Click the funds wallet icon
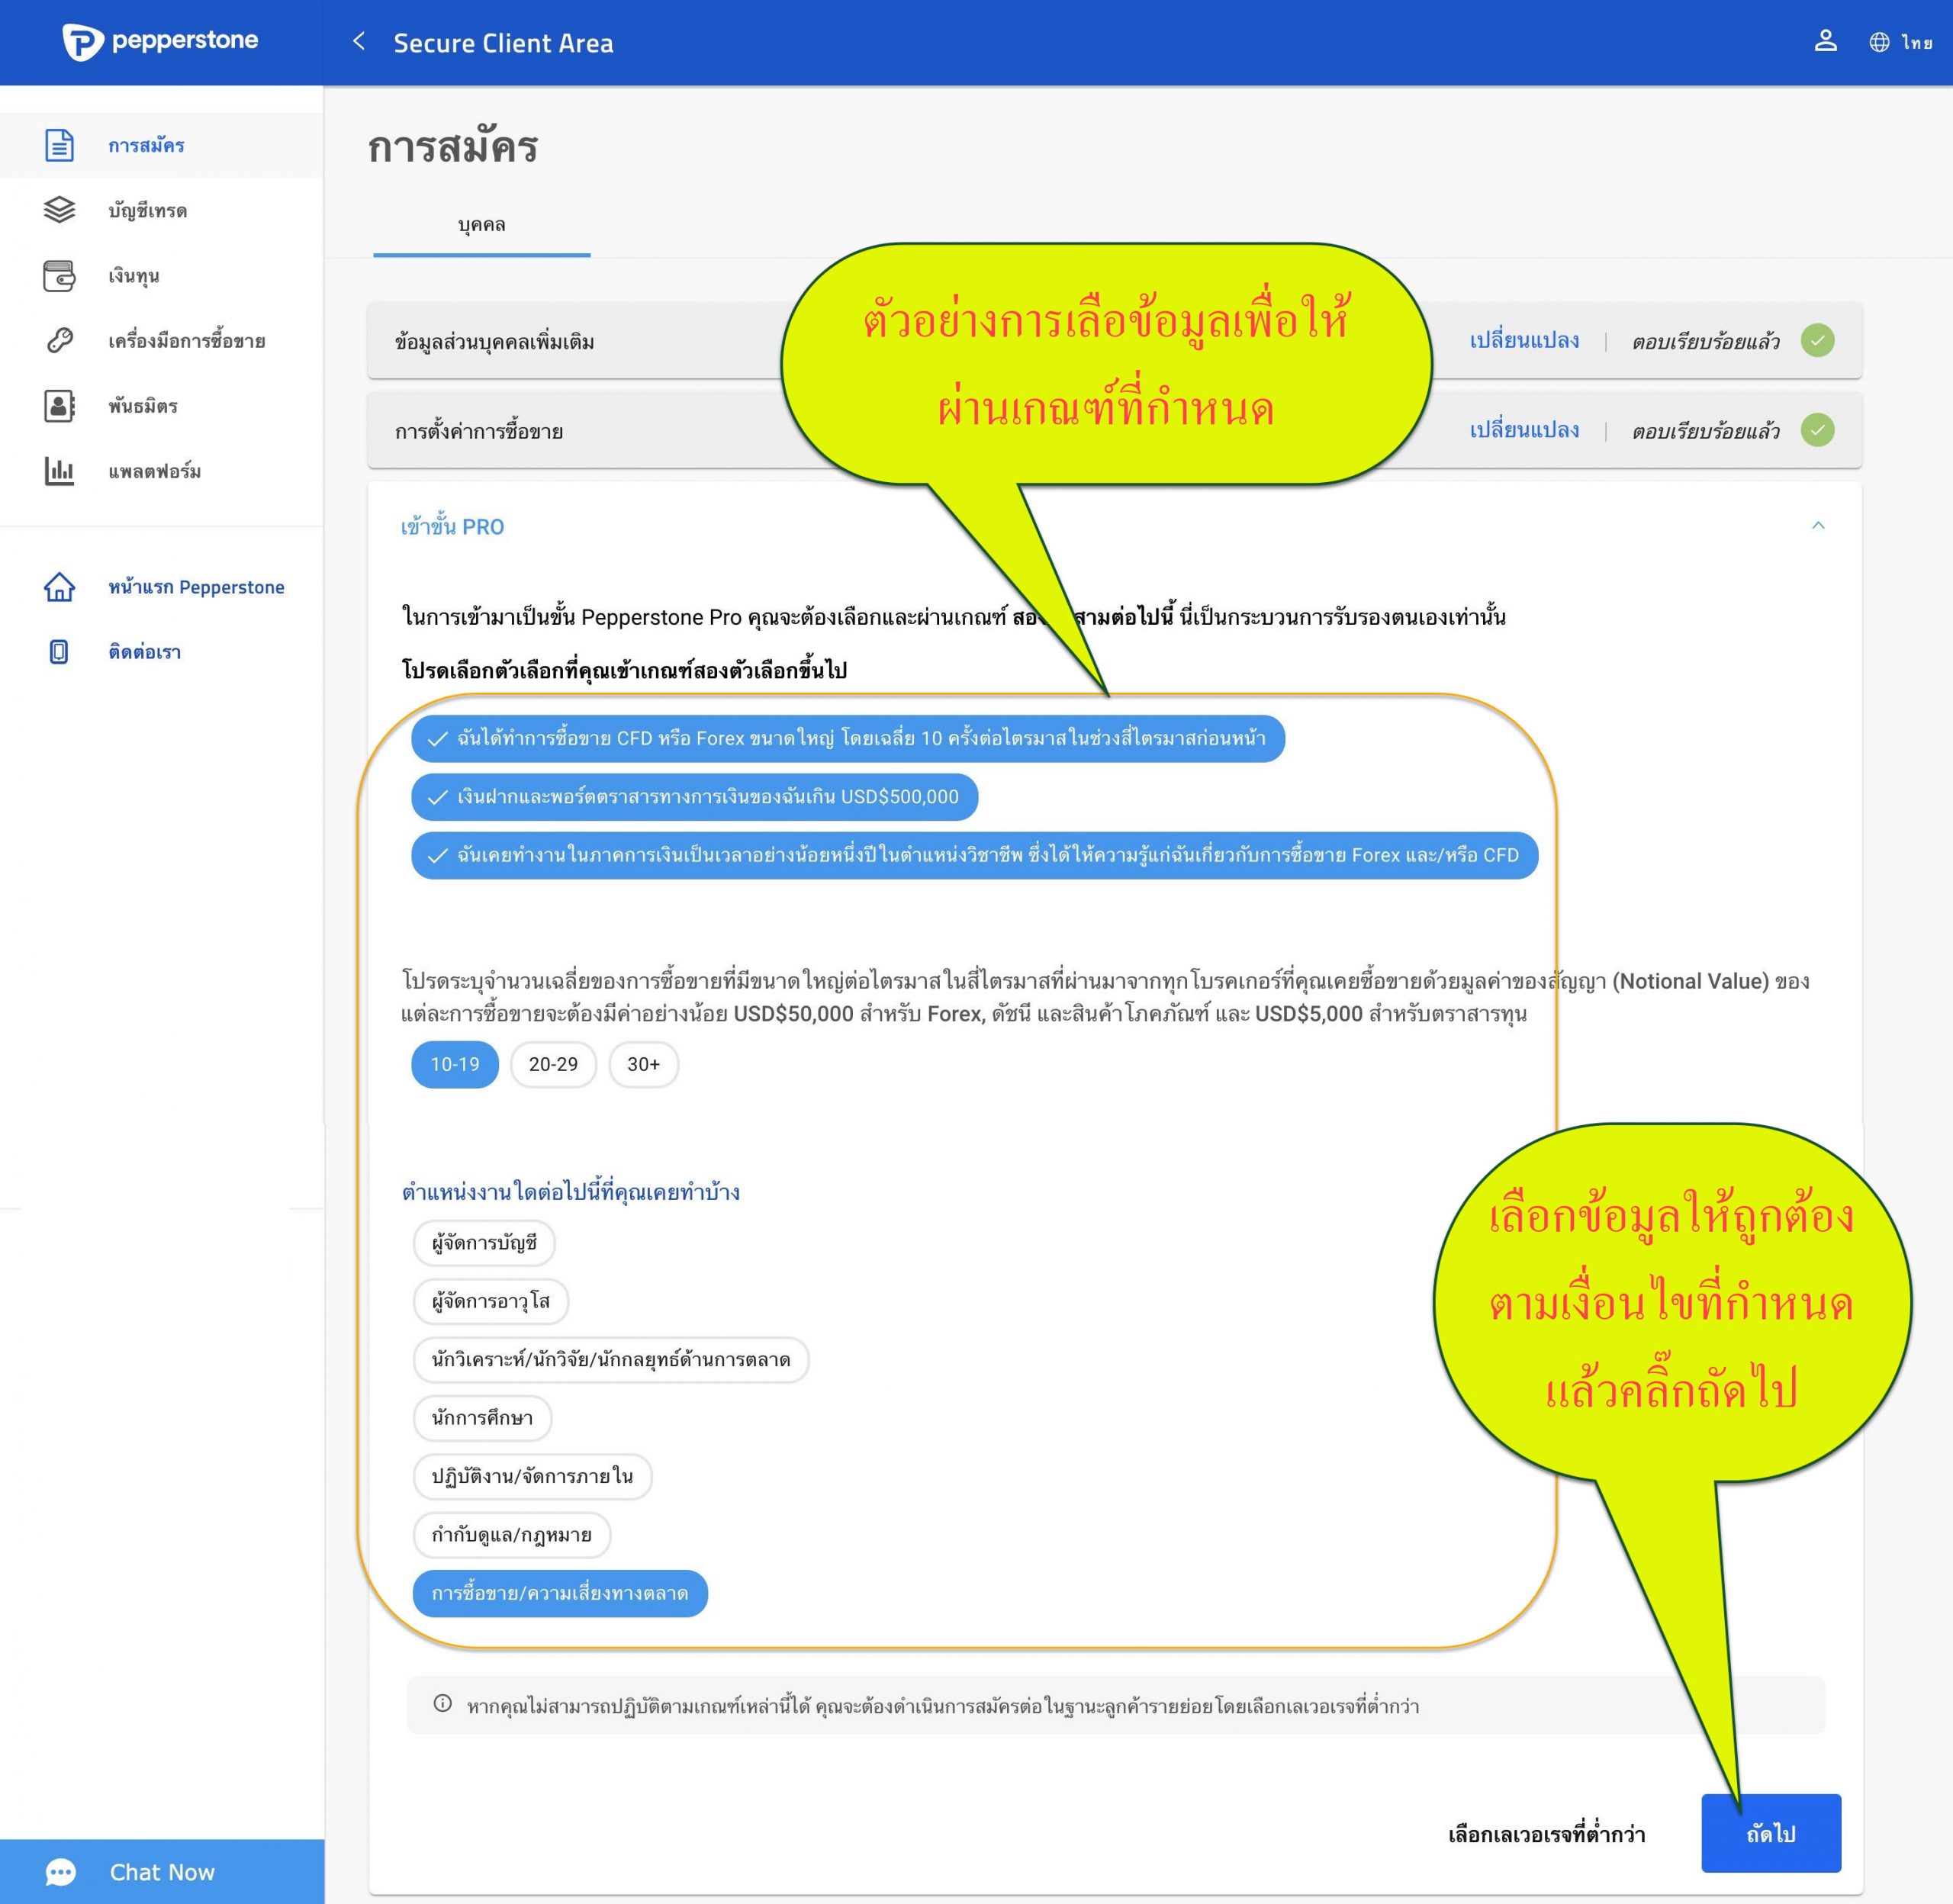The width and height of the screenshot is (1953, 1904). pos(59,275)
